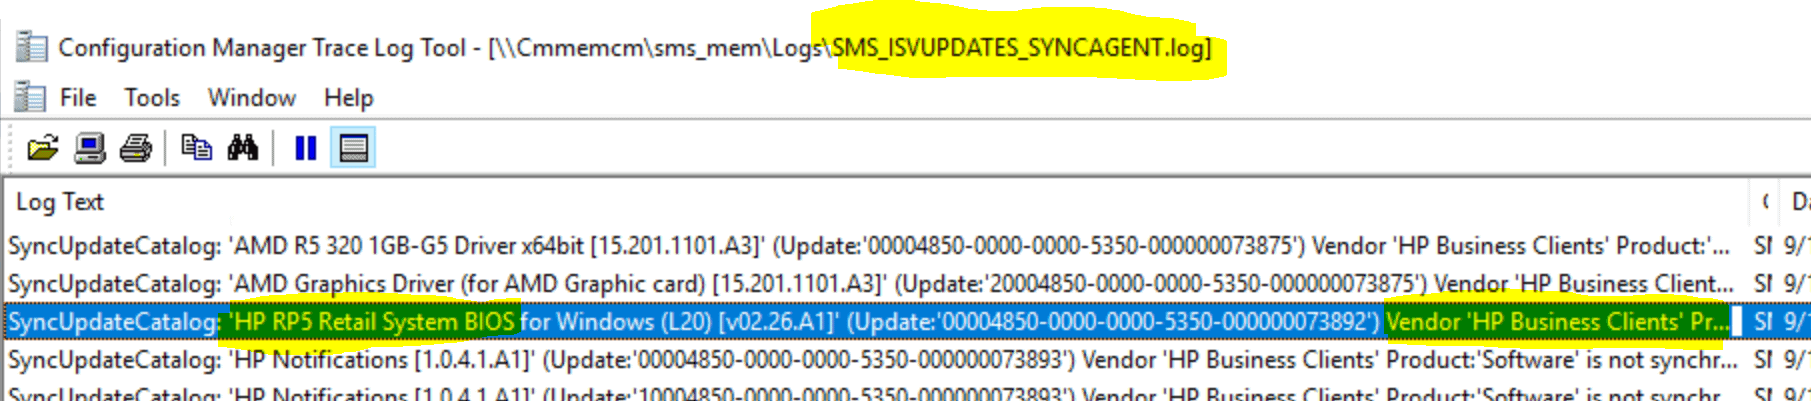The height and width of the screenshot is (401, 1811).
Task: Click the app icon in title bar
Action: click(x=31, y=47)
